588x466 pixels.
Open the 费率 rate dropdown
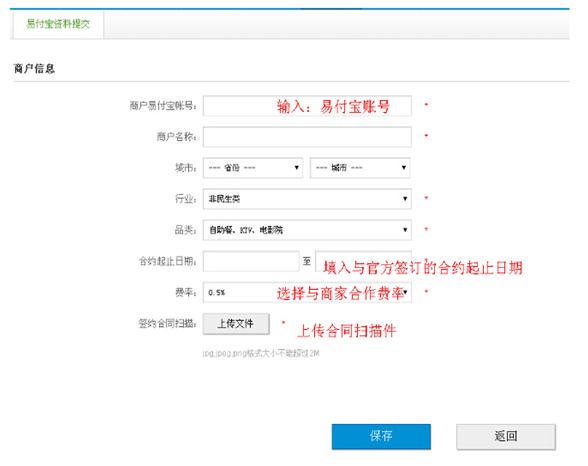(307, 292)
